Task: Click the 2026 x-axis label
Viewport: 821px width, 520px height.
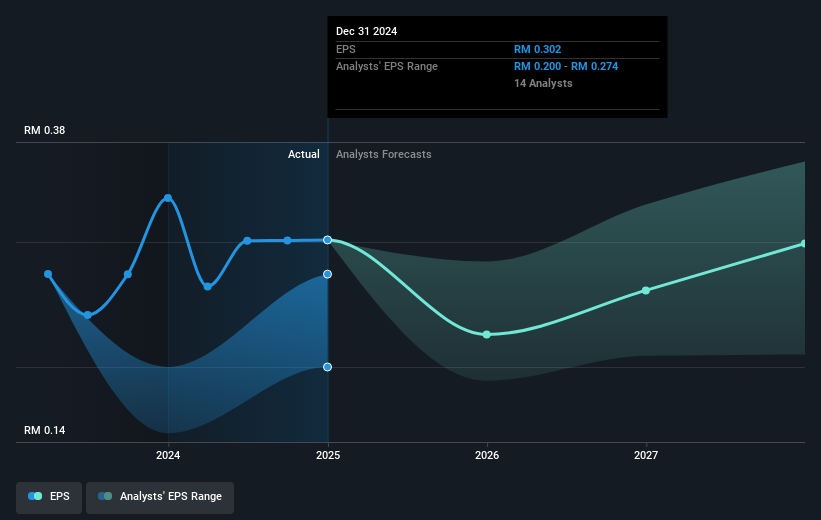Action: pyautogui.click(x=487, y=456)
